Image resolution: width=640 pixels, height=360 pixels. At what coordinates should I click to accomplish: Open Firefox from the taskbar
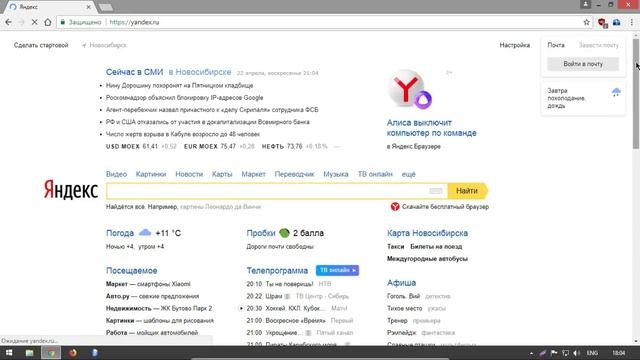tap(73, 353)
